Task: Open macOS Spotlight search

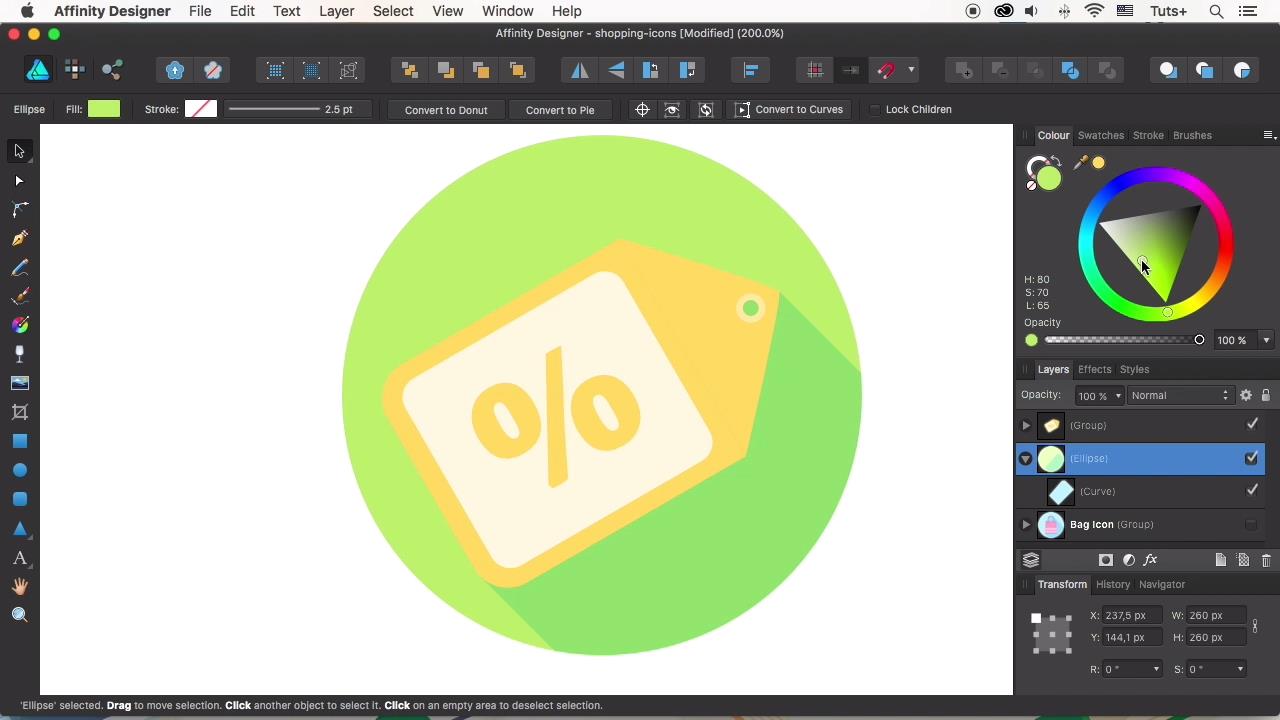Action: point(1216,11)
